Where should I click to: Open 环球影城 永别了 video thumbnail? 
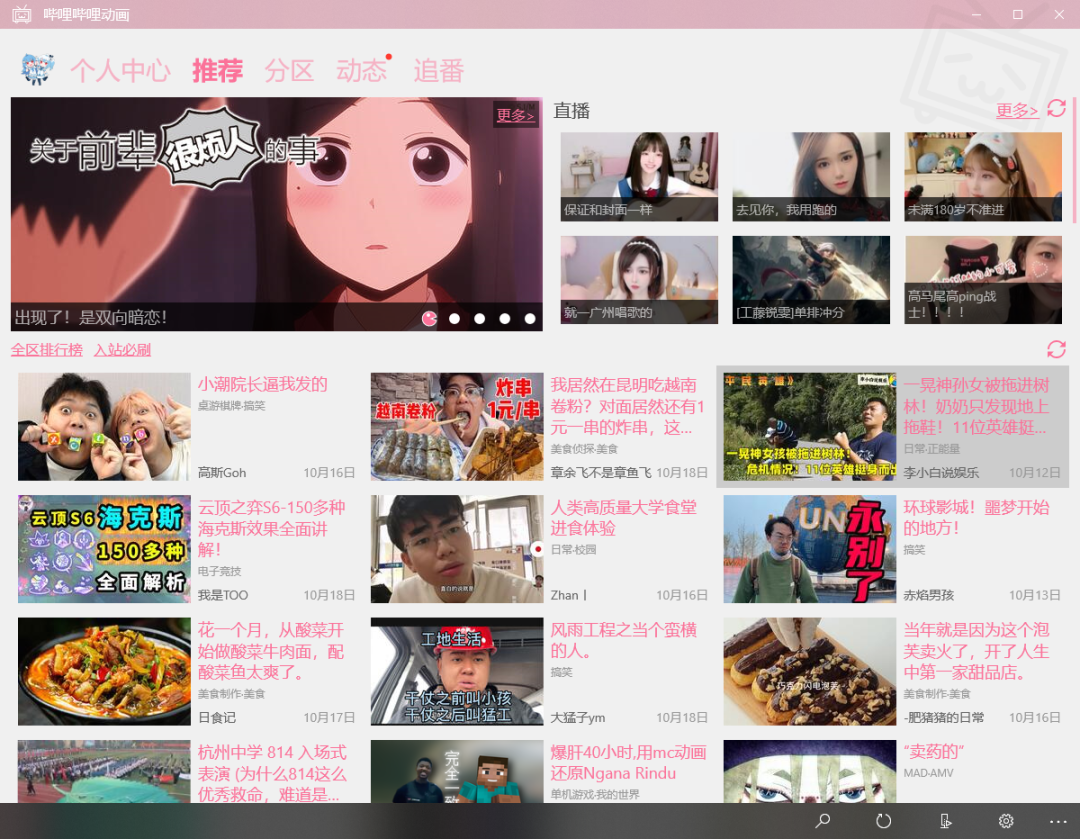click(809, 549)
